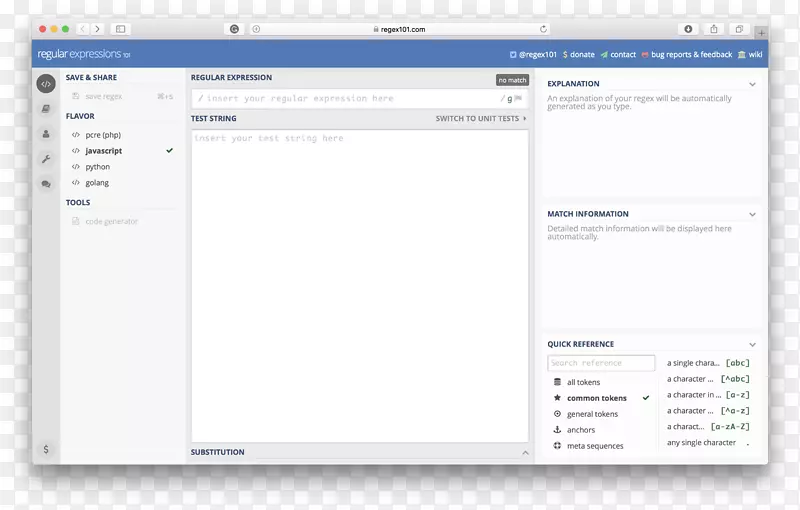The image size is (800, 510).
Task: Click the dollar sign sponsor icon
Action: click(x=46, y=450)
